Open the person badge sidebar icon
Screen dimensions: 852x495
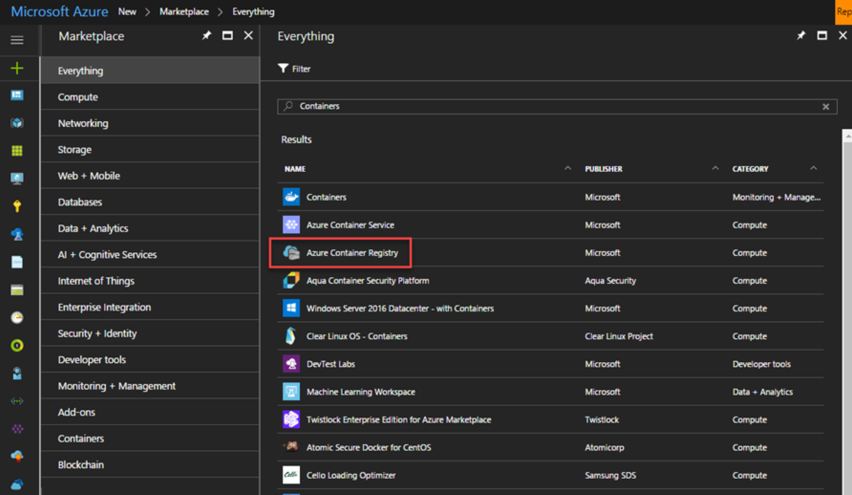pyautogui.click(x=17, y=373)
